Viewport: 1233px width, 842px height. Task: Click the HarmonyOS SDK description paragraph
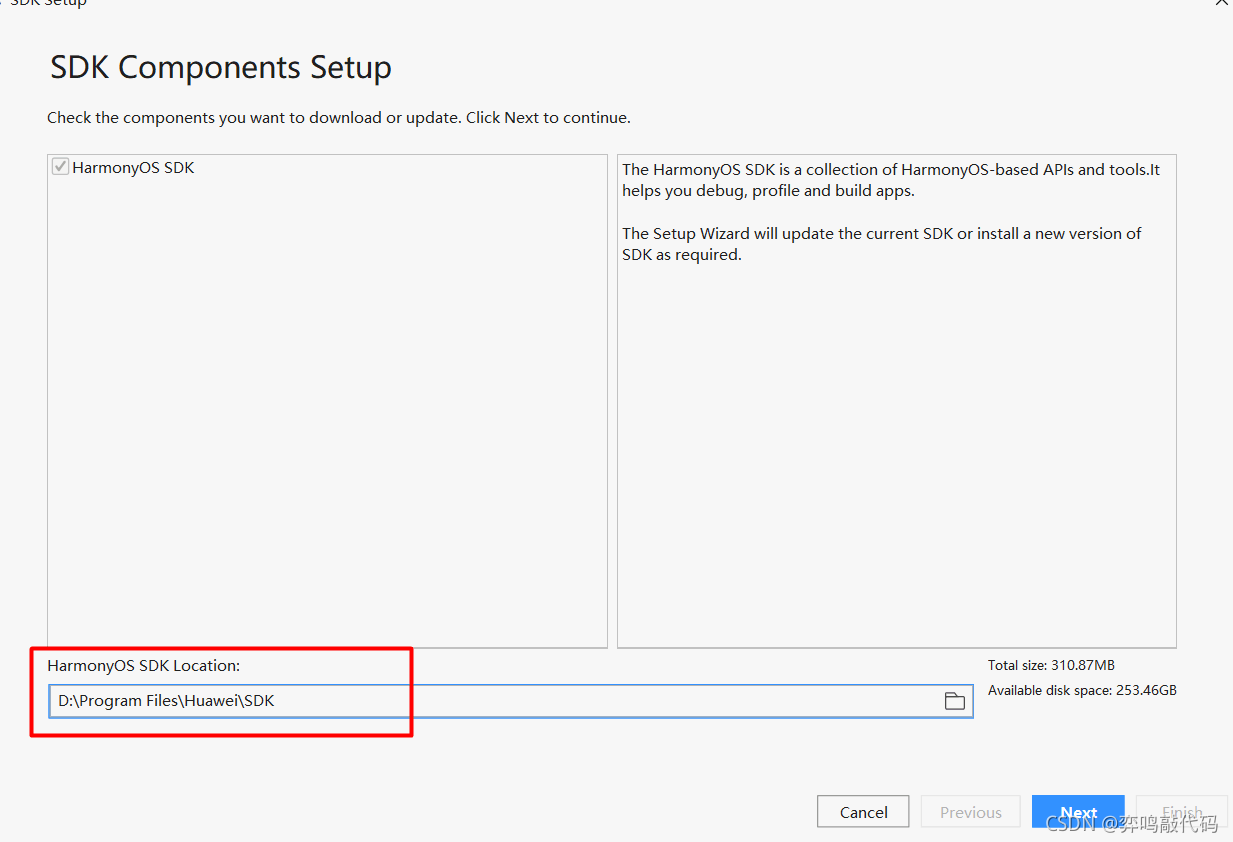coord(891,180)
